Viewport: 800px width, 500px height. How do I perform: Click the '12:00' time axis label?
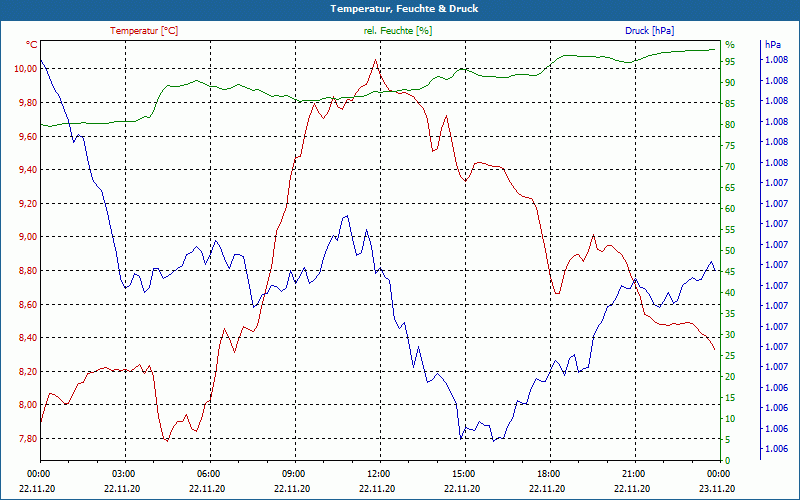[379, 474]
